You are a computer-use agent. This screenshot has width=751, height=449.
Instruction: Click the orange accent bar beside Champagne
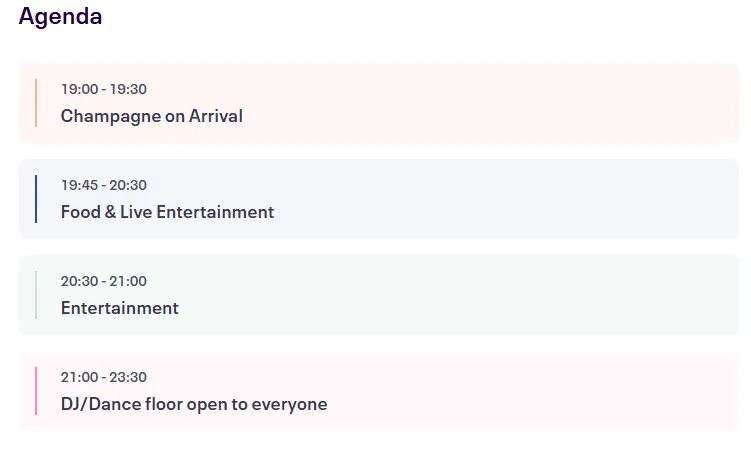point(36,103)
